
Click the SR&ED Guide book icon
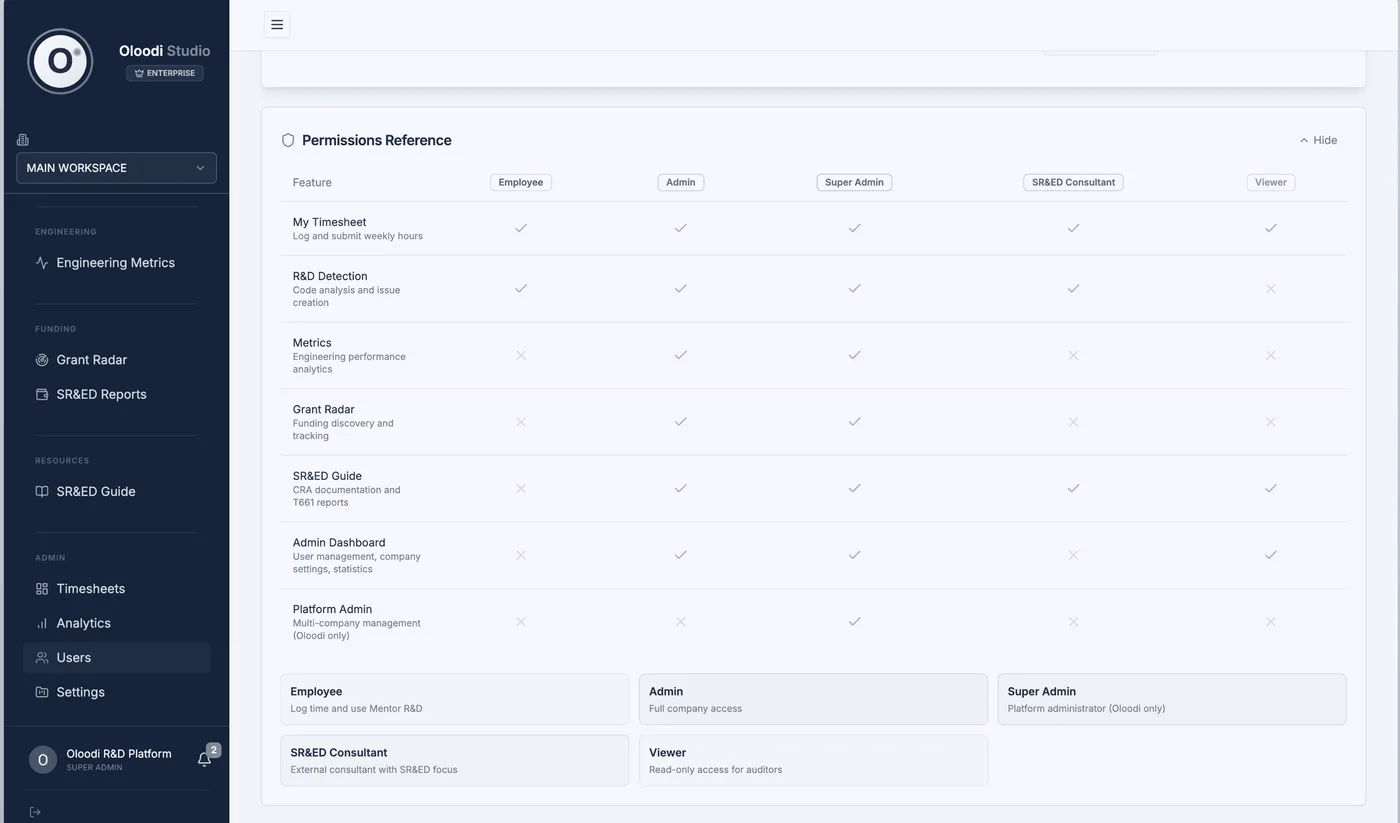pyautogui.click(x=42, y=491)
